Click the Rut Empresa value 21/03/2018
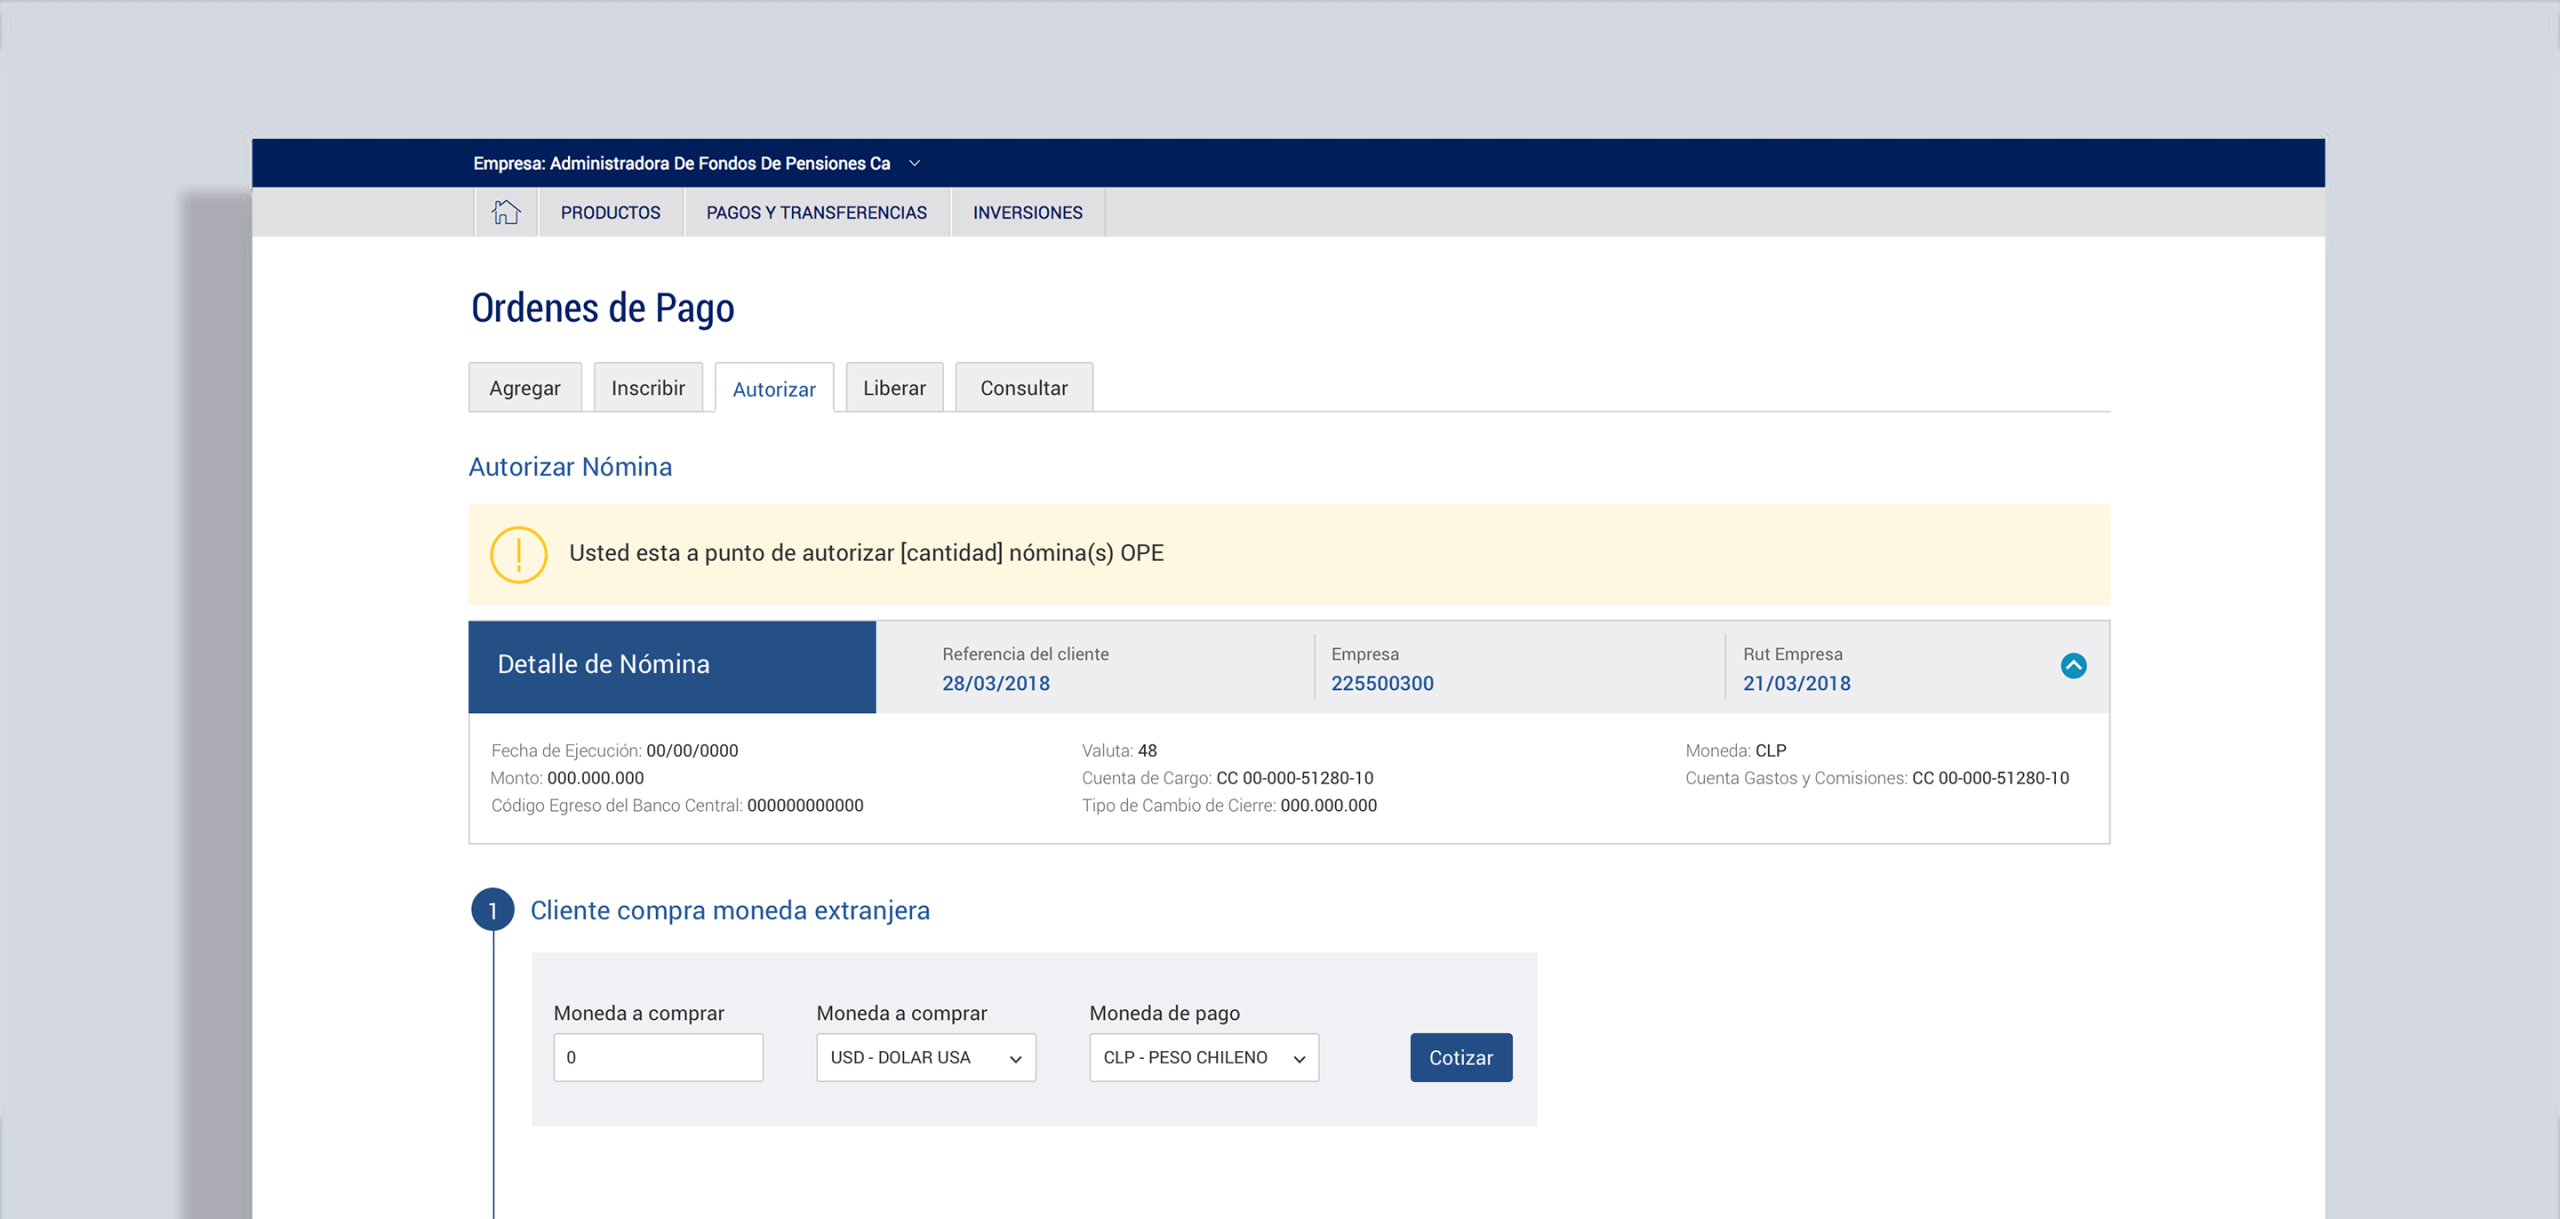 1797,683
